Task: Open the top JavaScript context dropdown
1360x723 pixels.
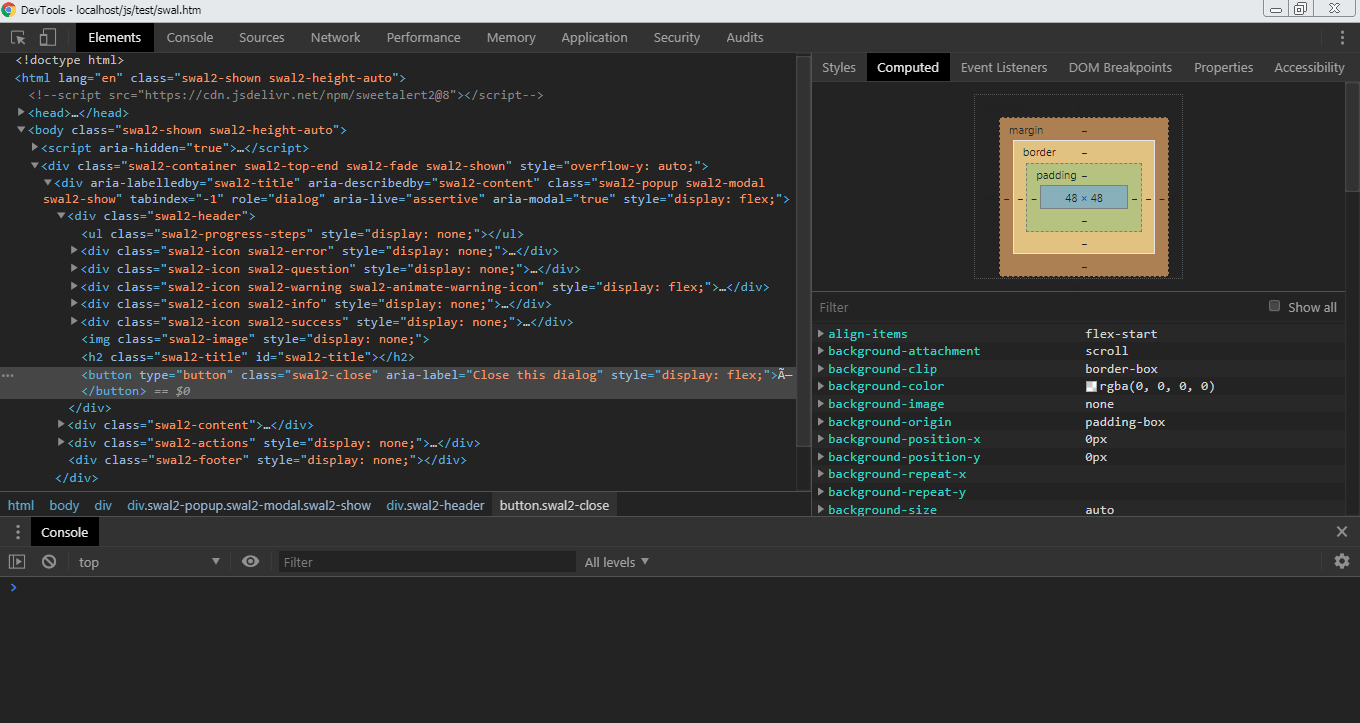Action: click(148, 562)
